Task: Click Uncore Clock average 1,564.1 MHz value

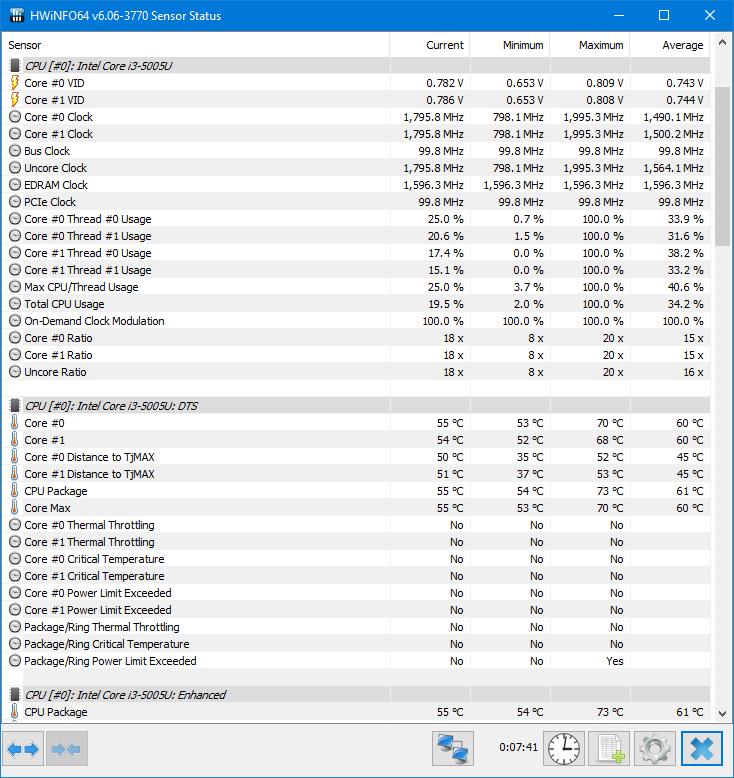Action: point(673,168)
